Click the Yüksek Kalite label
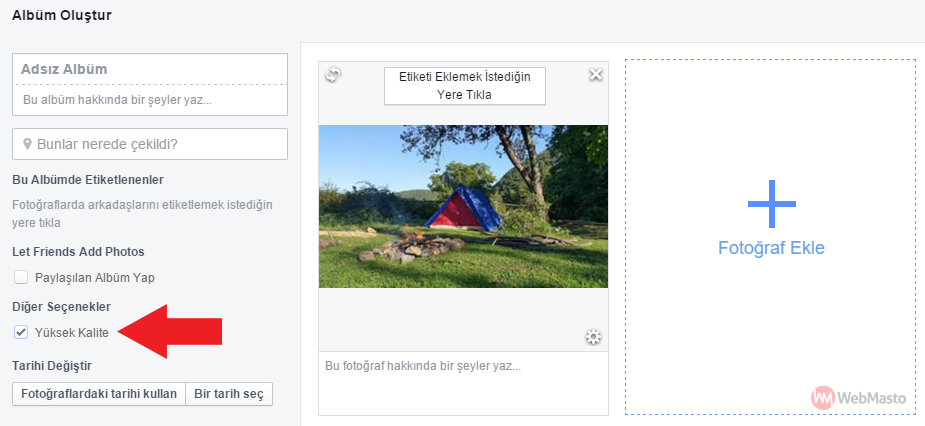The image size is (925, 426). click(x=71, y=333)
